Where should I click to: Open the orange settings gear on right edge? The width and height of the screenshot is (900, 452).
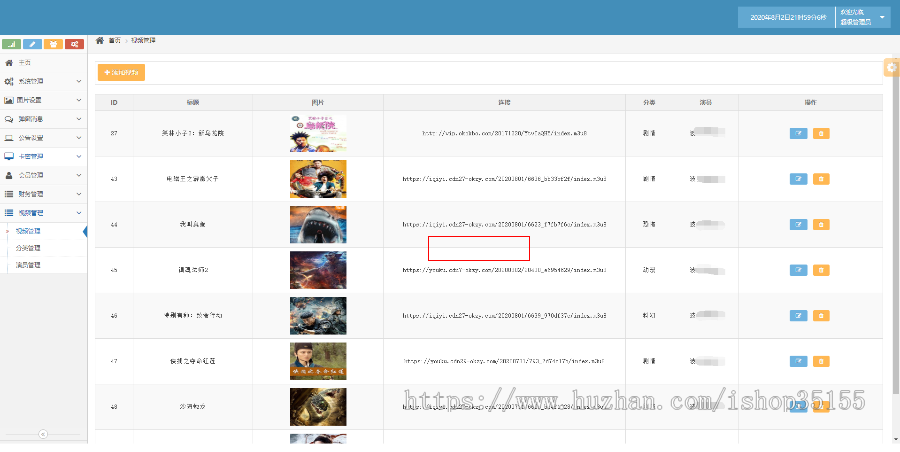coord(891,67)
